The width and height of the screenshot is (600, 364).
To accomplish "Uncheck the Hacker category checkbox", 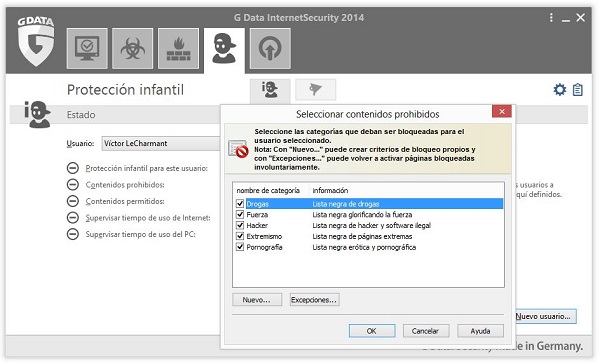I will coord(240,225).
